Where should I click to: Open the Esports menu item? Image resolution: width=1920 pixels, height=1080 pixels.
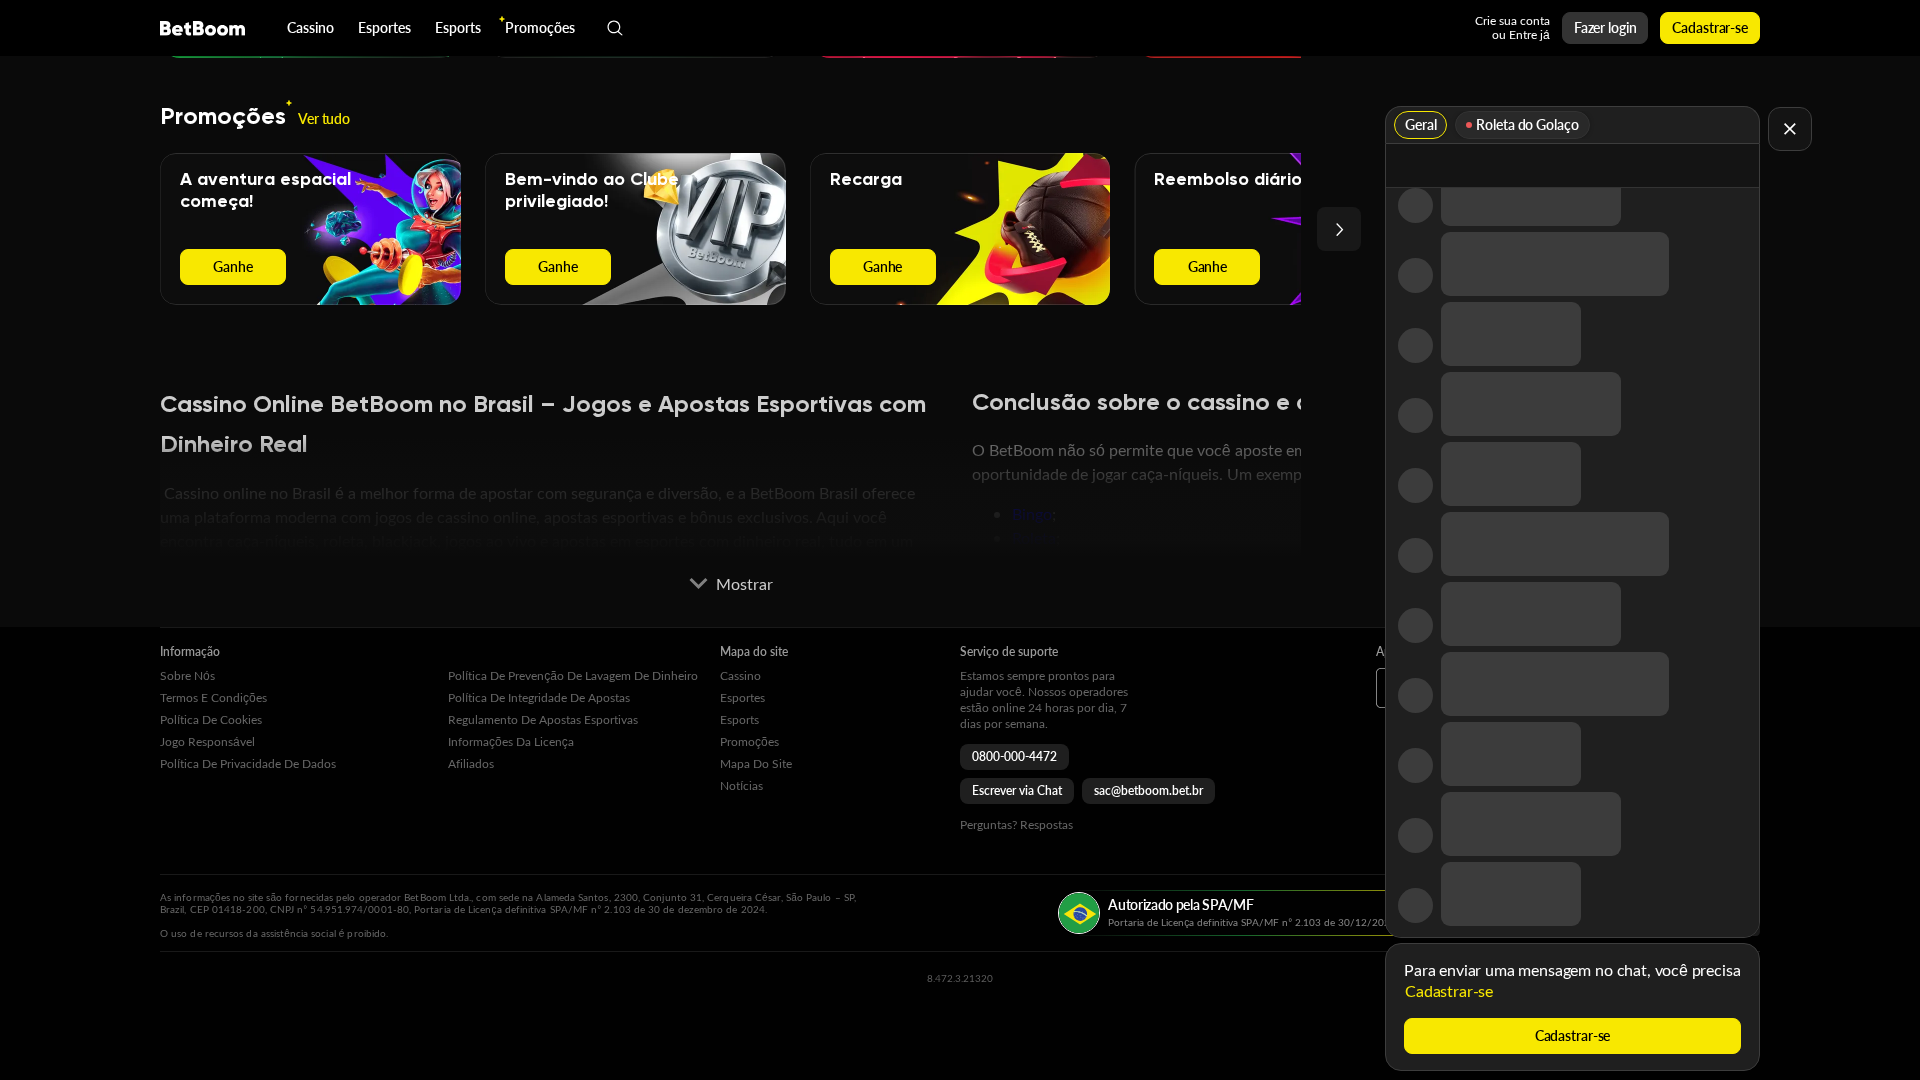(x=458, y=28)
